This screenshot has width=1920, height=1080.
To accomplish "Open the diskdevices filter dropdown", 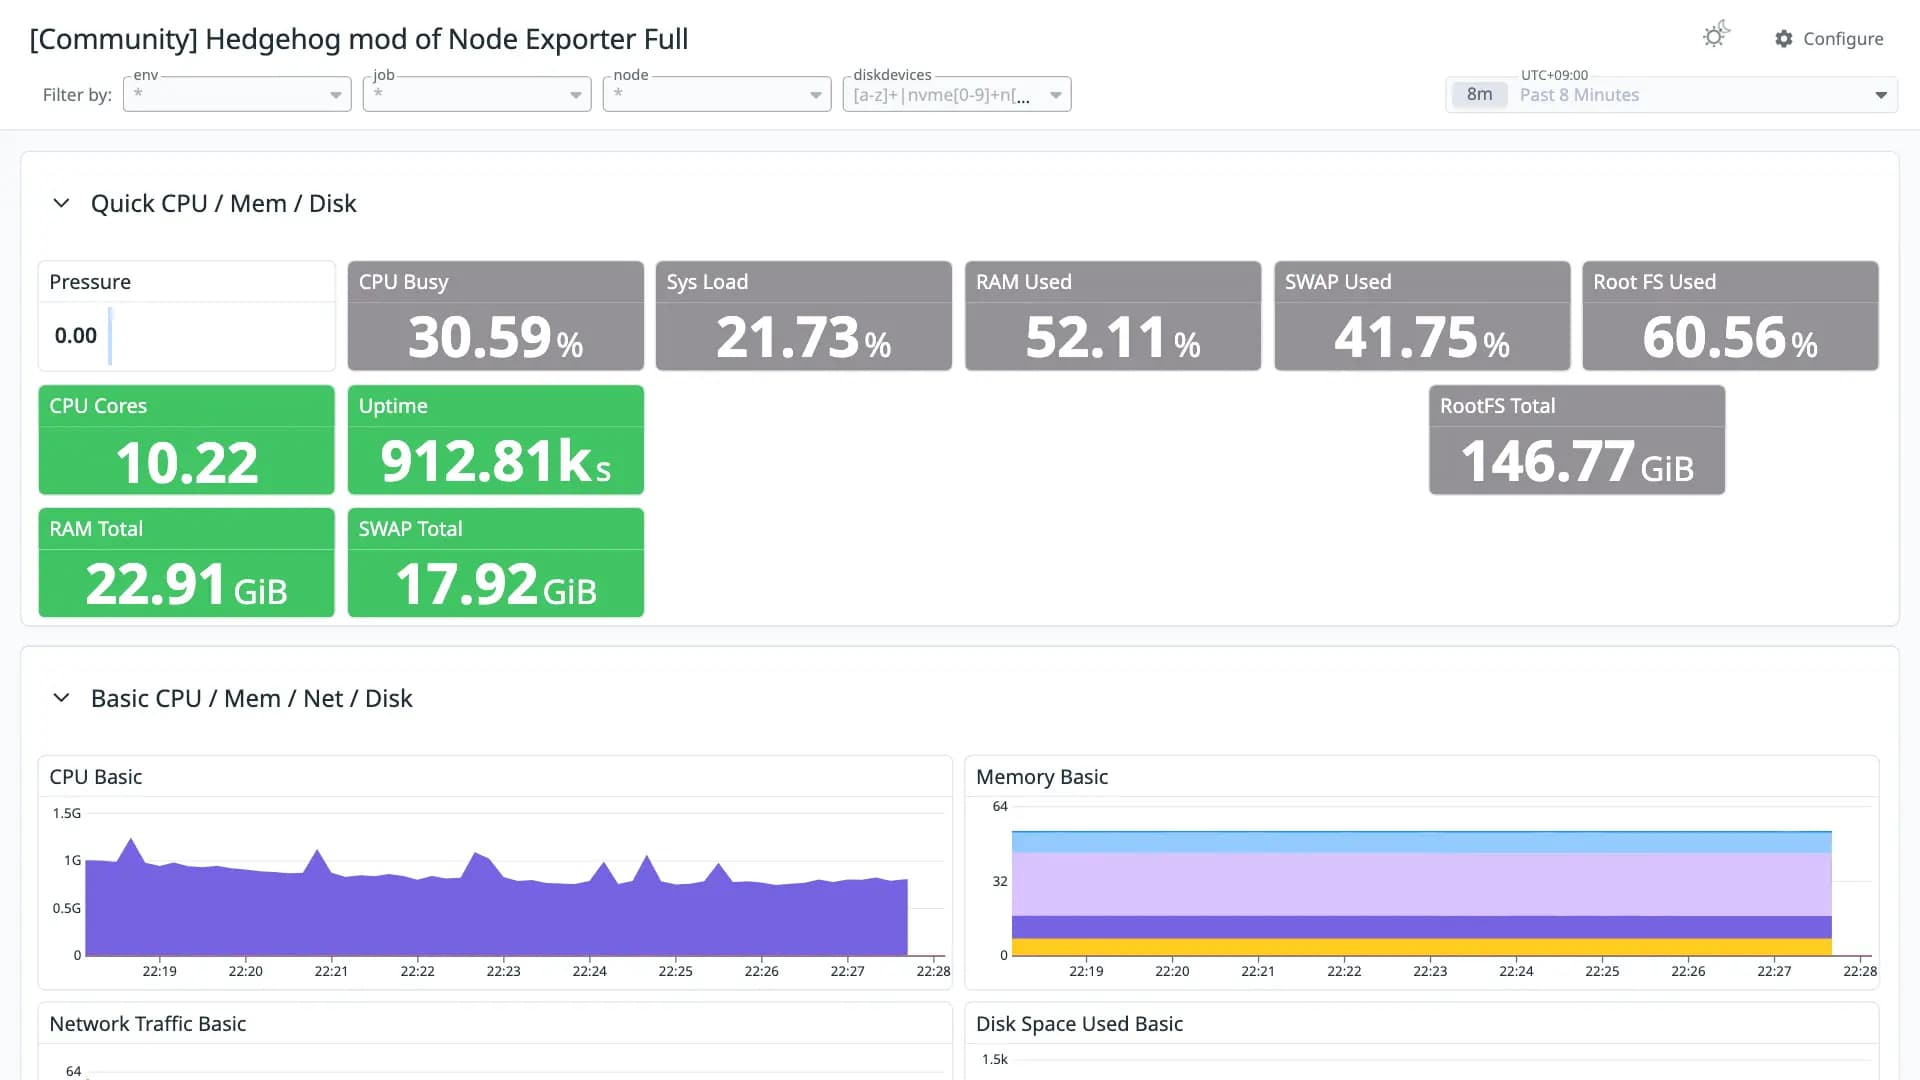I will tap(957, 94).
